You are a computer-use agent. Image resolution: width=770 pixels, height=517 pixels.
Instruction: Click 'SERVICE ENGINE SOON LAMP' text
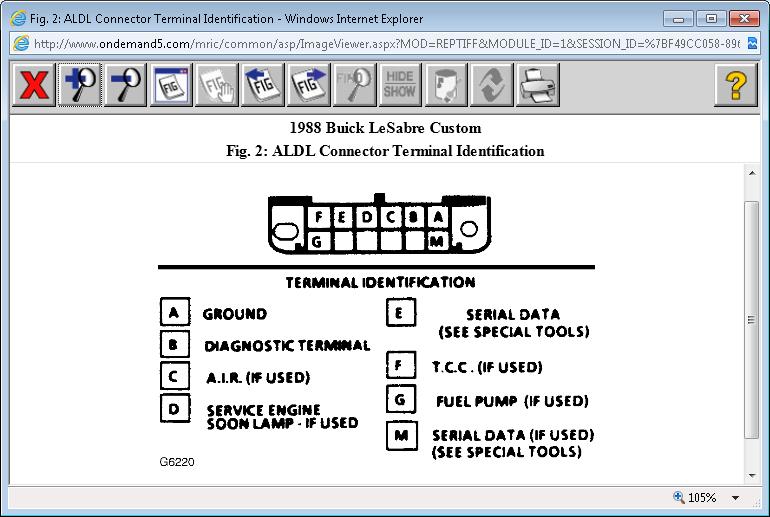click(x=282, y=417)
